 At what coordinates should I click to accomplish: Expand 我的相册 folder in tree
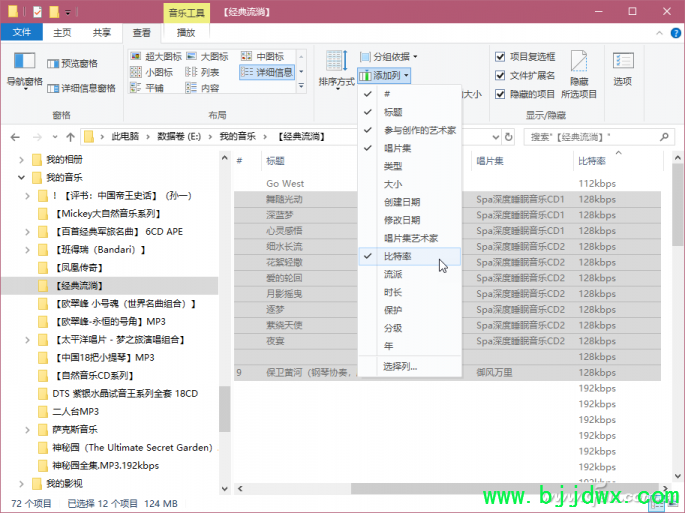[21, 160]
